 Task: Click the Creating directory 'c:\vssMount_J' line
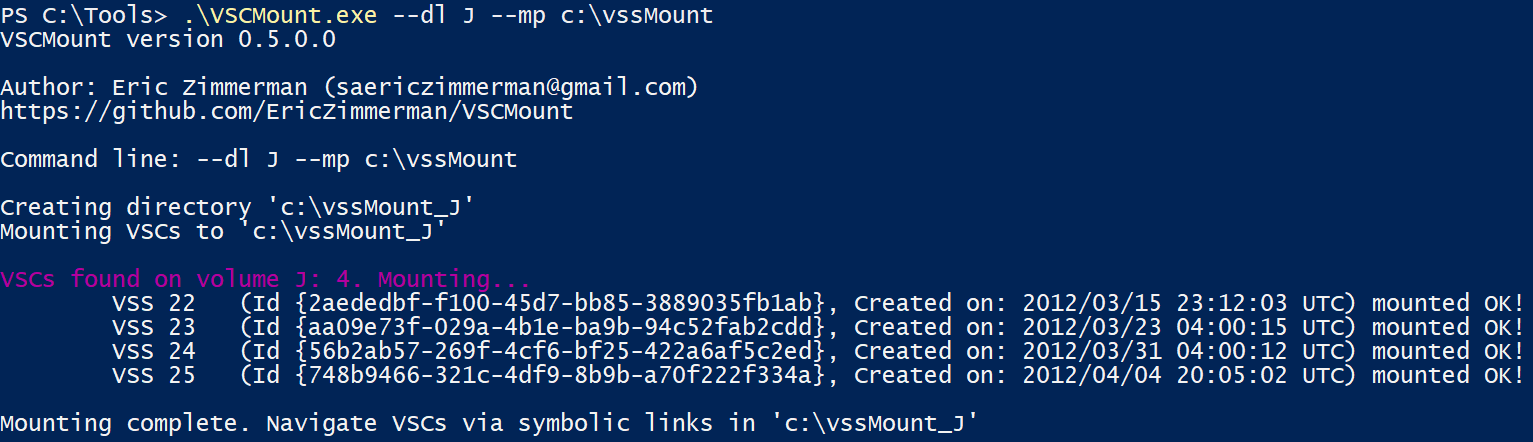click(x=237, y=207)
